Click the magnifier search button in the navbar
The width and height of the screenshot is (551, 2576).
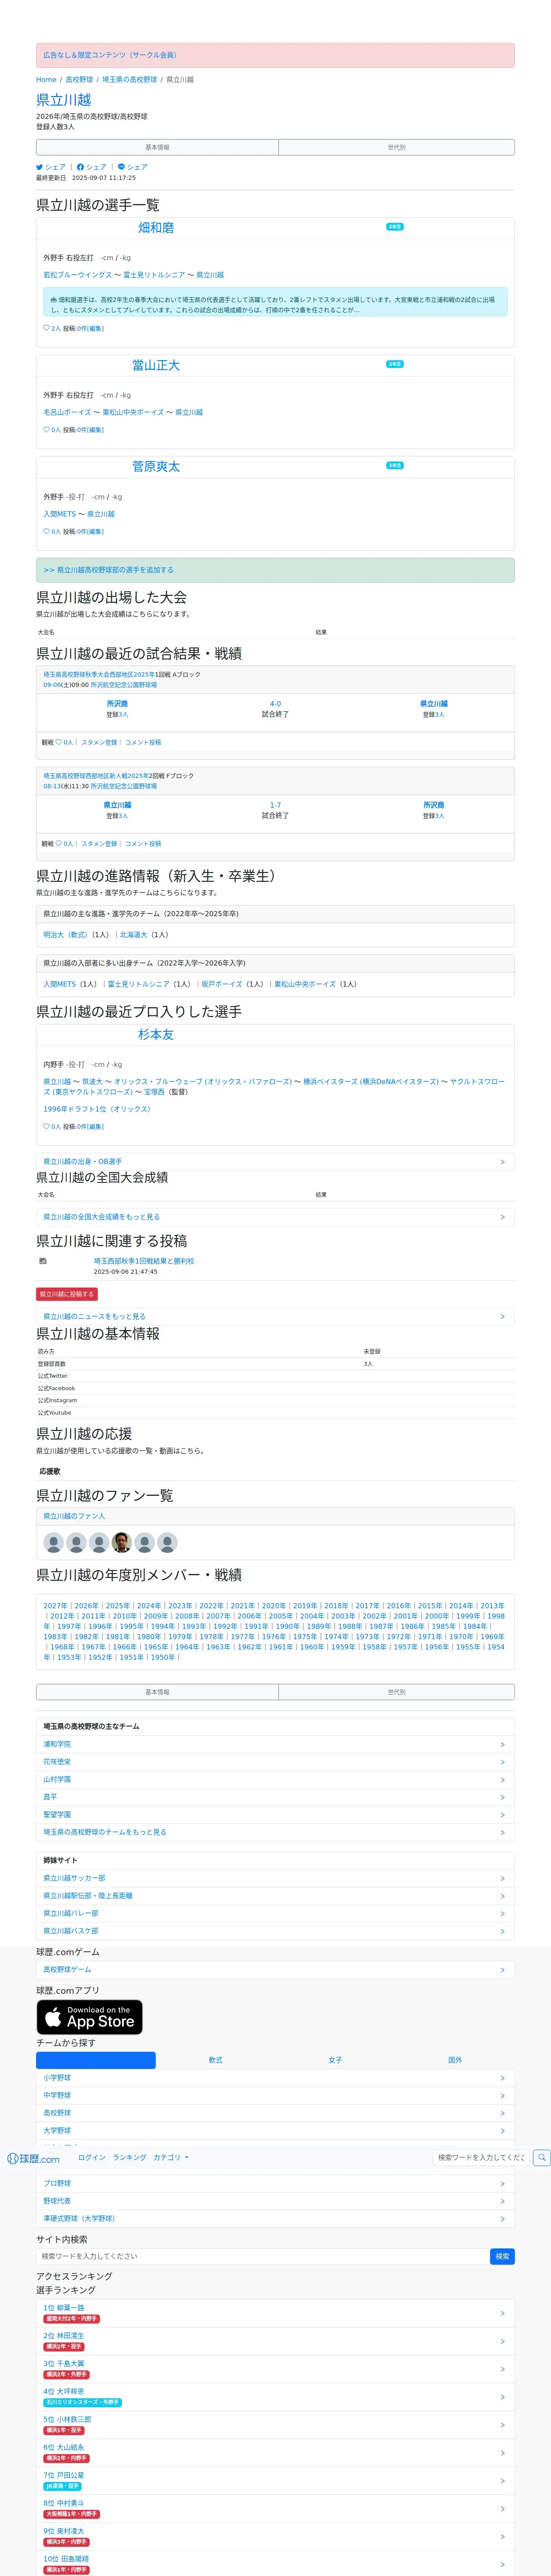(x=542, y=2157)
